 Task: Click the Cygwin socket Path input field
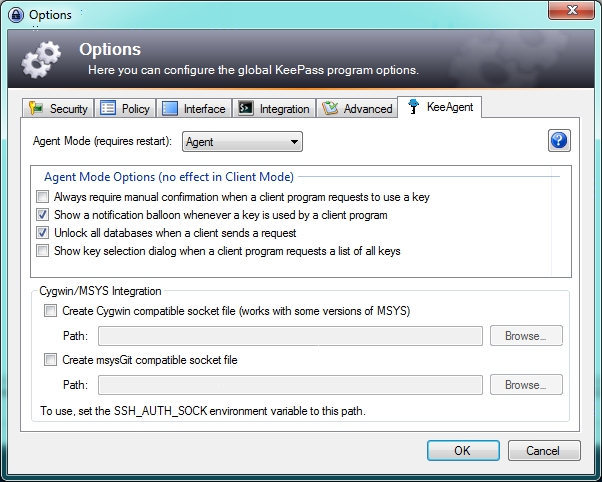[x=290, y=336]
